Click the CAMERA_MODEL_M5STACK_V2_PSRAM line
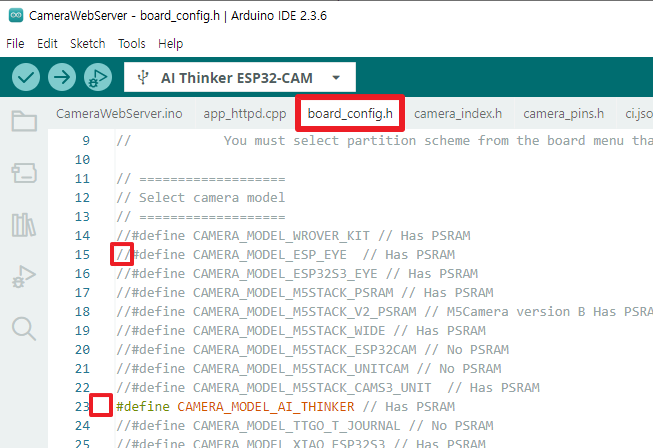This screenshot has height=448, width=653. 384,312
